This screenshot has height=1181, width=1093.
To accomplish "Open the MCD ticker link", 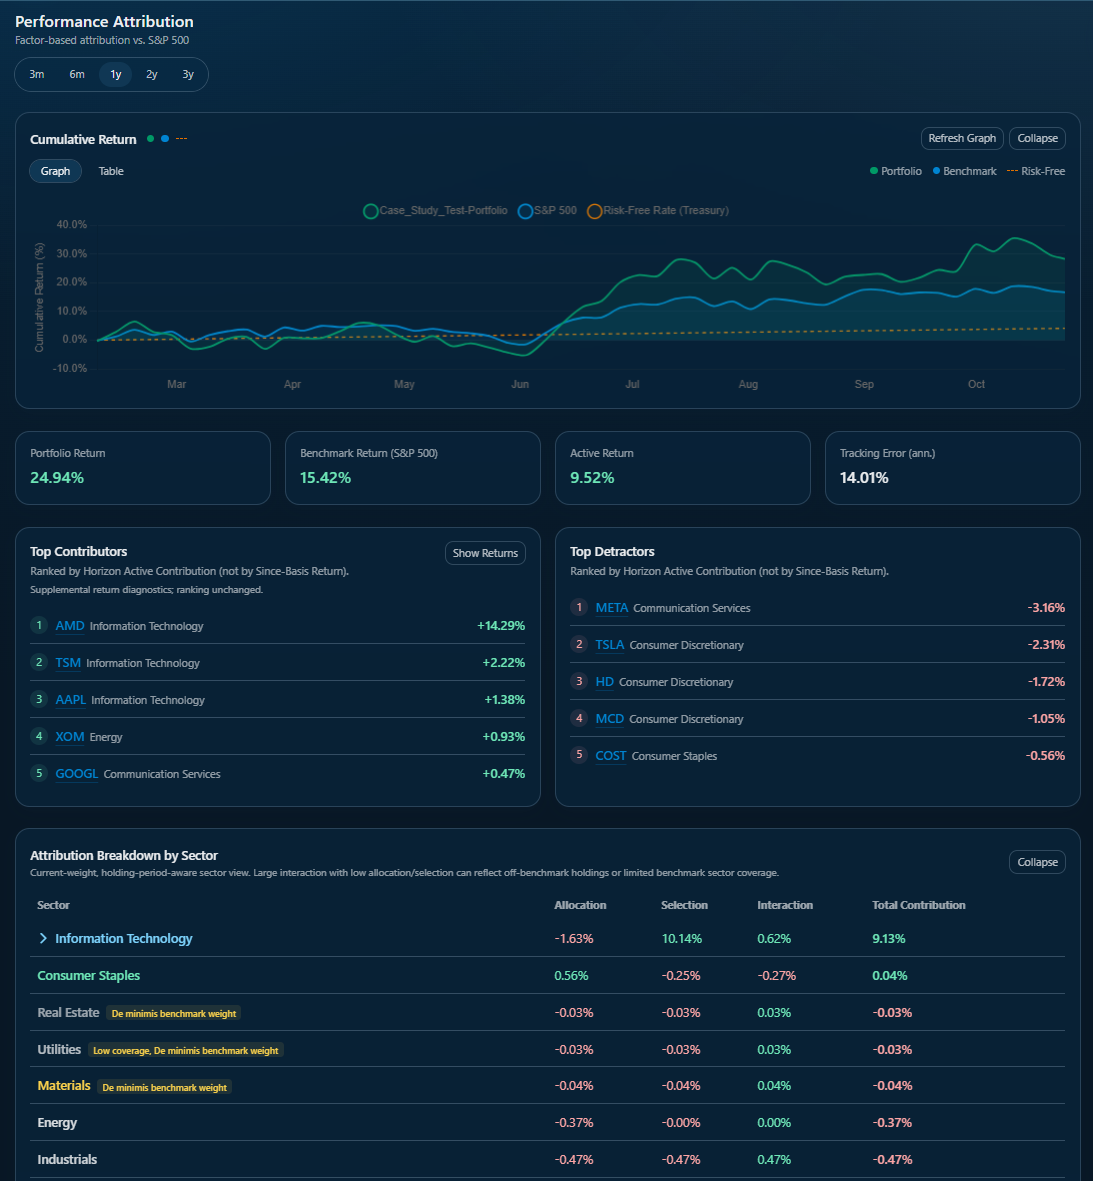I will click(x=609, y=719).
